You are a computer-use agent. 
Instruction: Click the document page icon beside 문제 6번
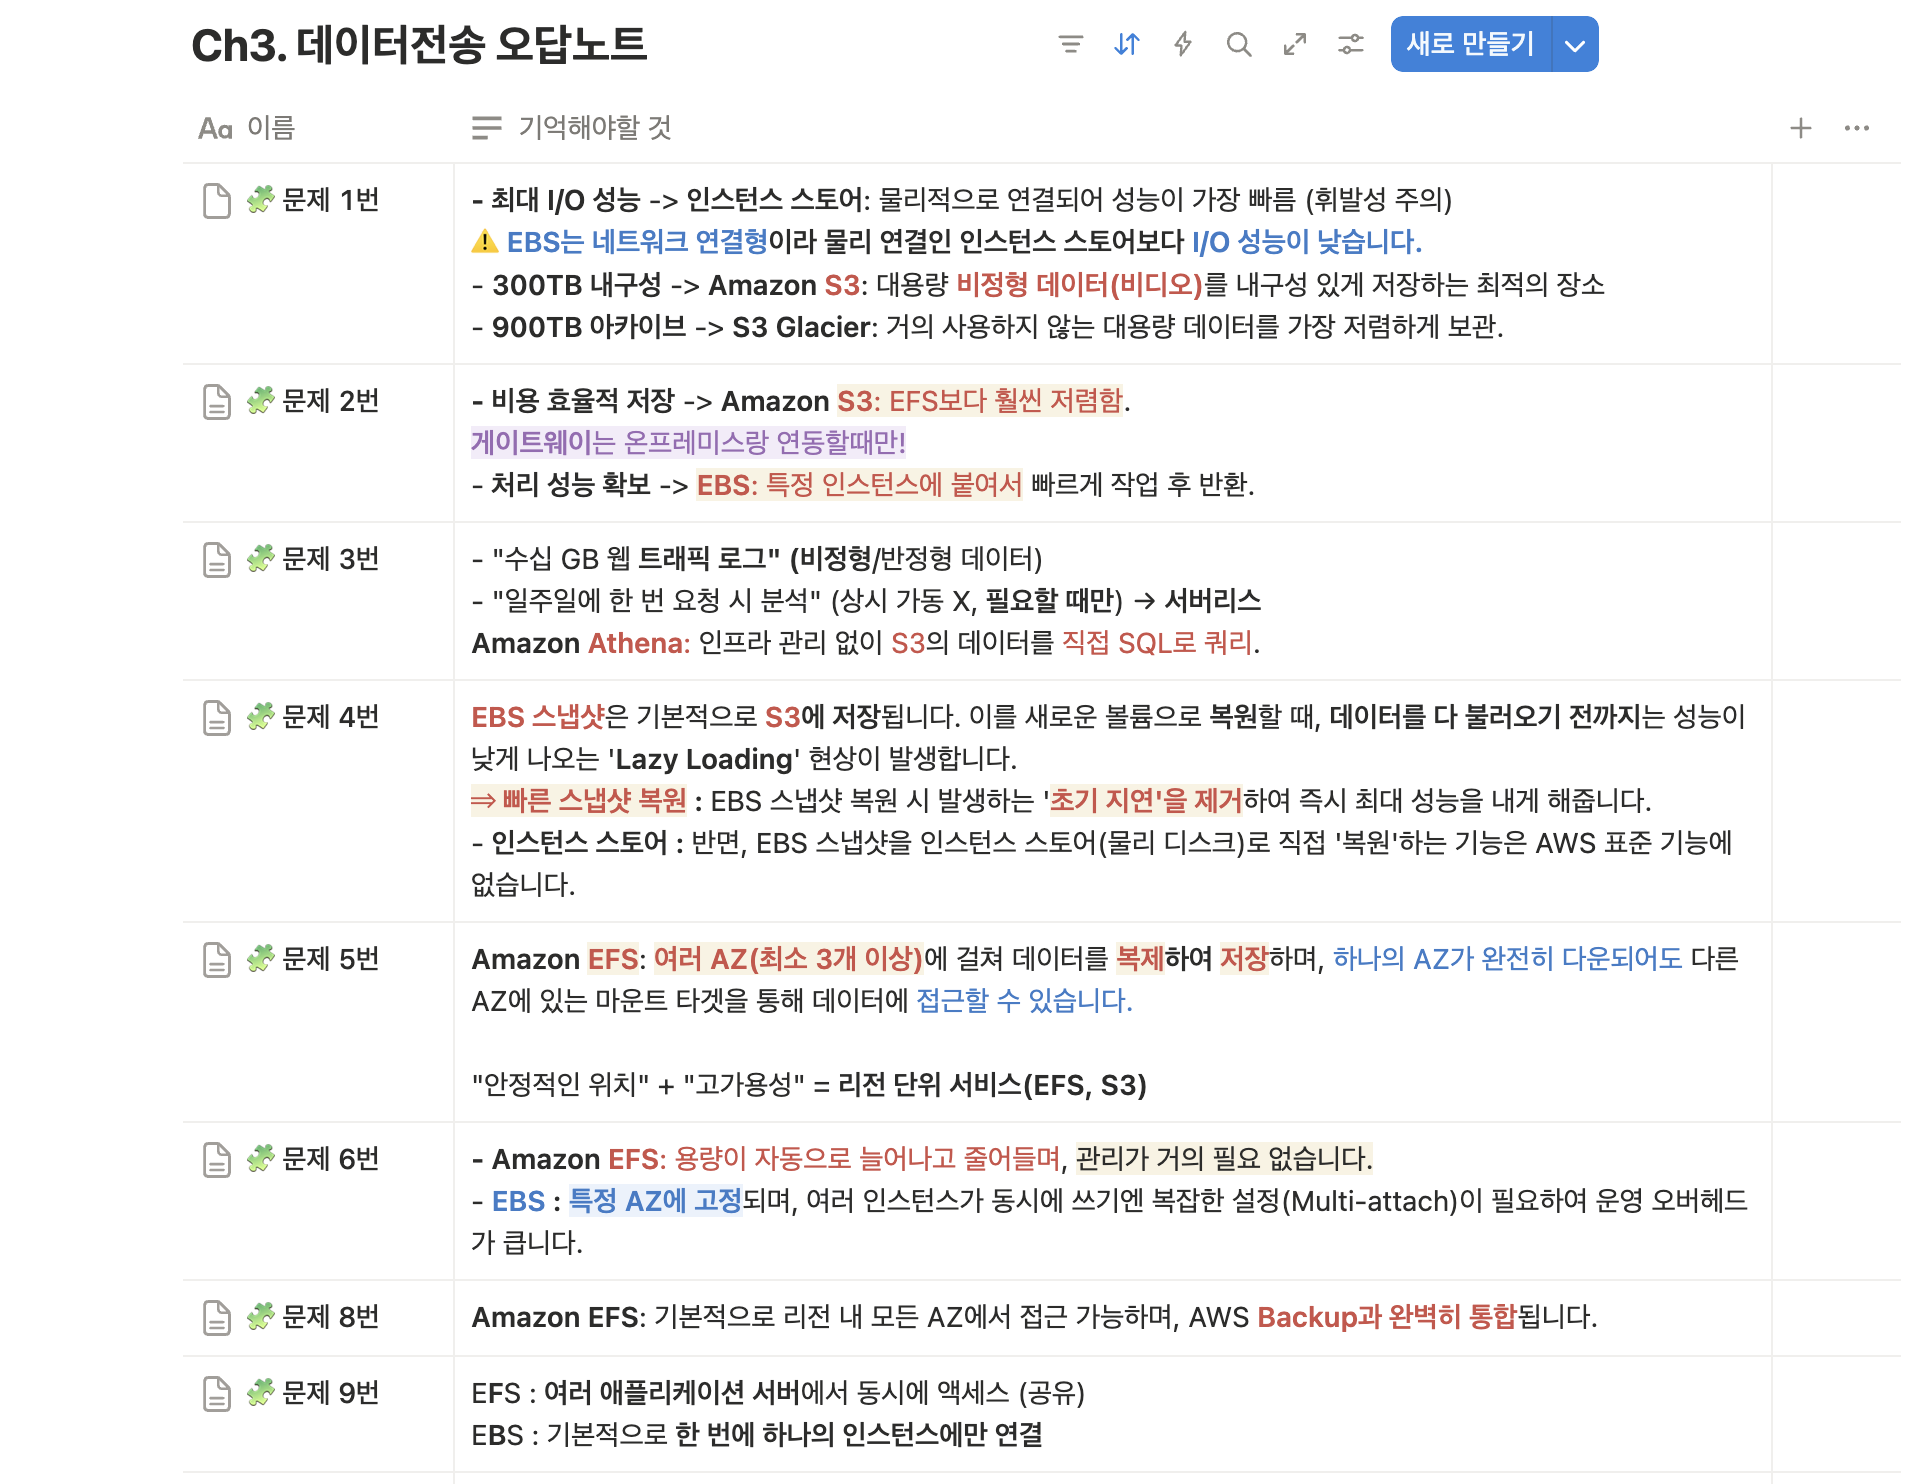click(x=215, y=1158)
